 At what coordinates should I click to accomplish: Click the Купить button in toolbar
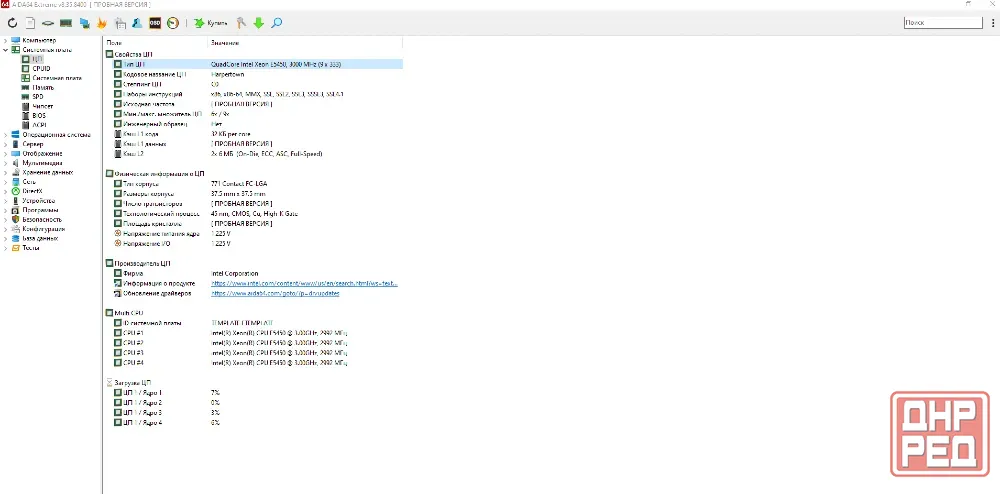[210, 23]
